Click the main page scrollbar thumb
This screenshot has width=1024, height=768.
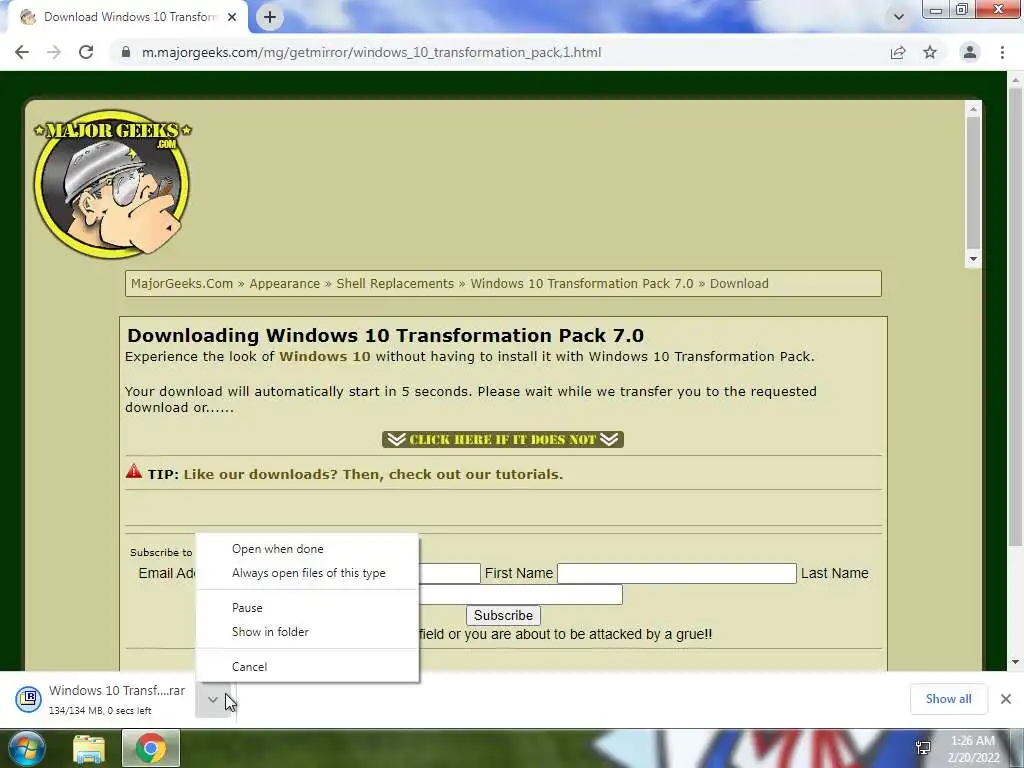[x=1016, y=317]
